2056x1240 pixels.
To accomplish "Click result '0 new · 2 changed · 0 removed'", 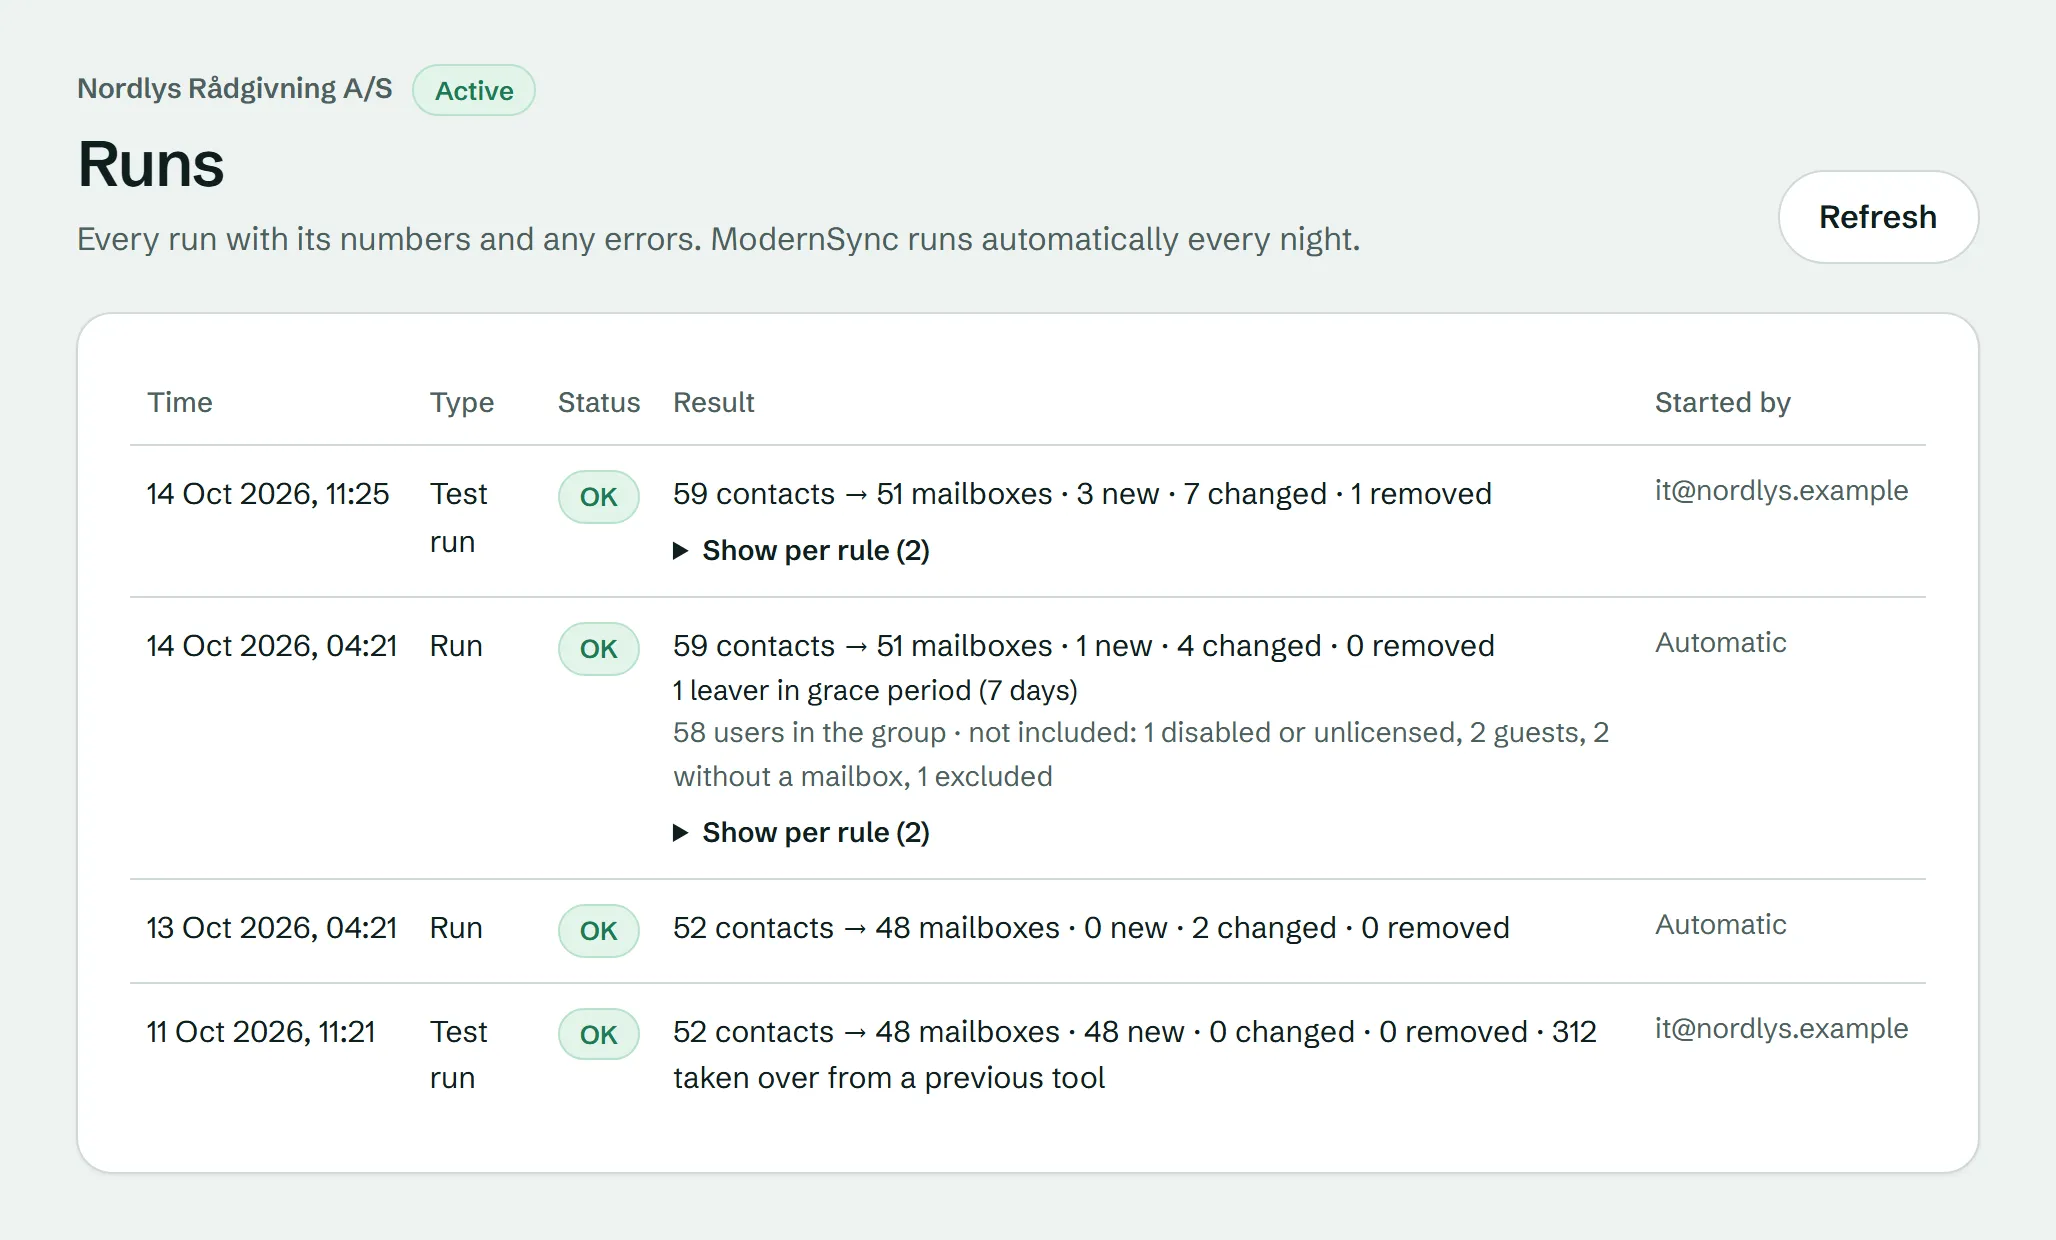I will tap(1297, 928).
